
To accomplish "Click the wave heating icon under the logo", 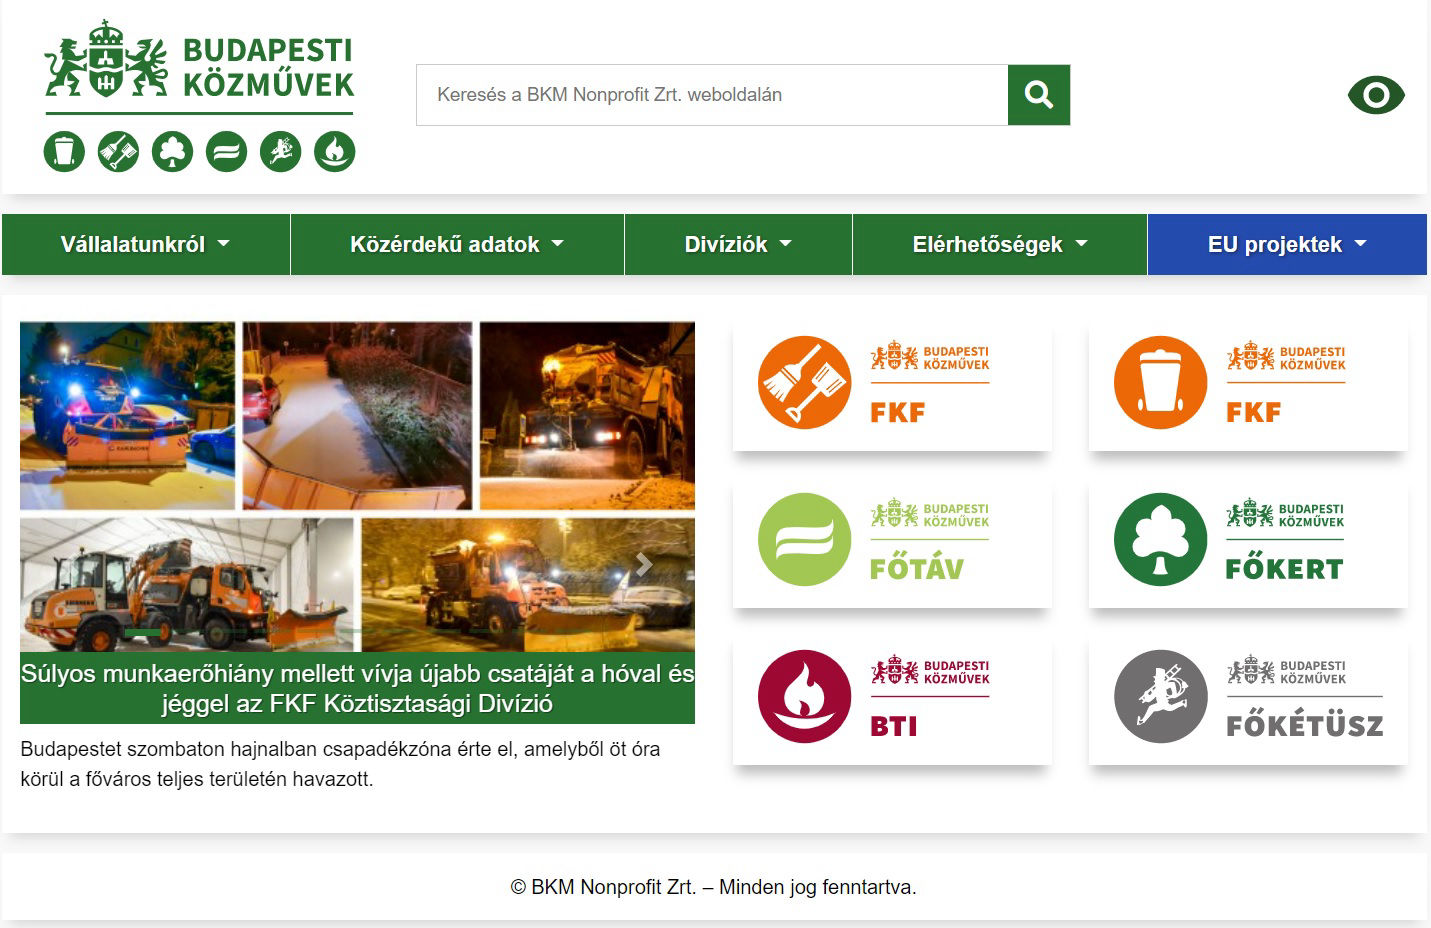I will (x=226, y=152).
